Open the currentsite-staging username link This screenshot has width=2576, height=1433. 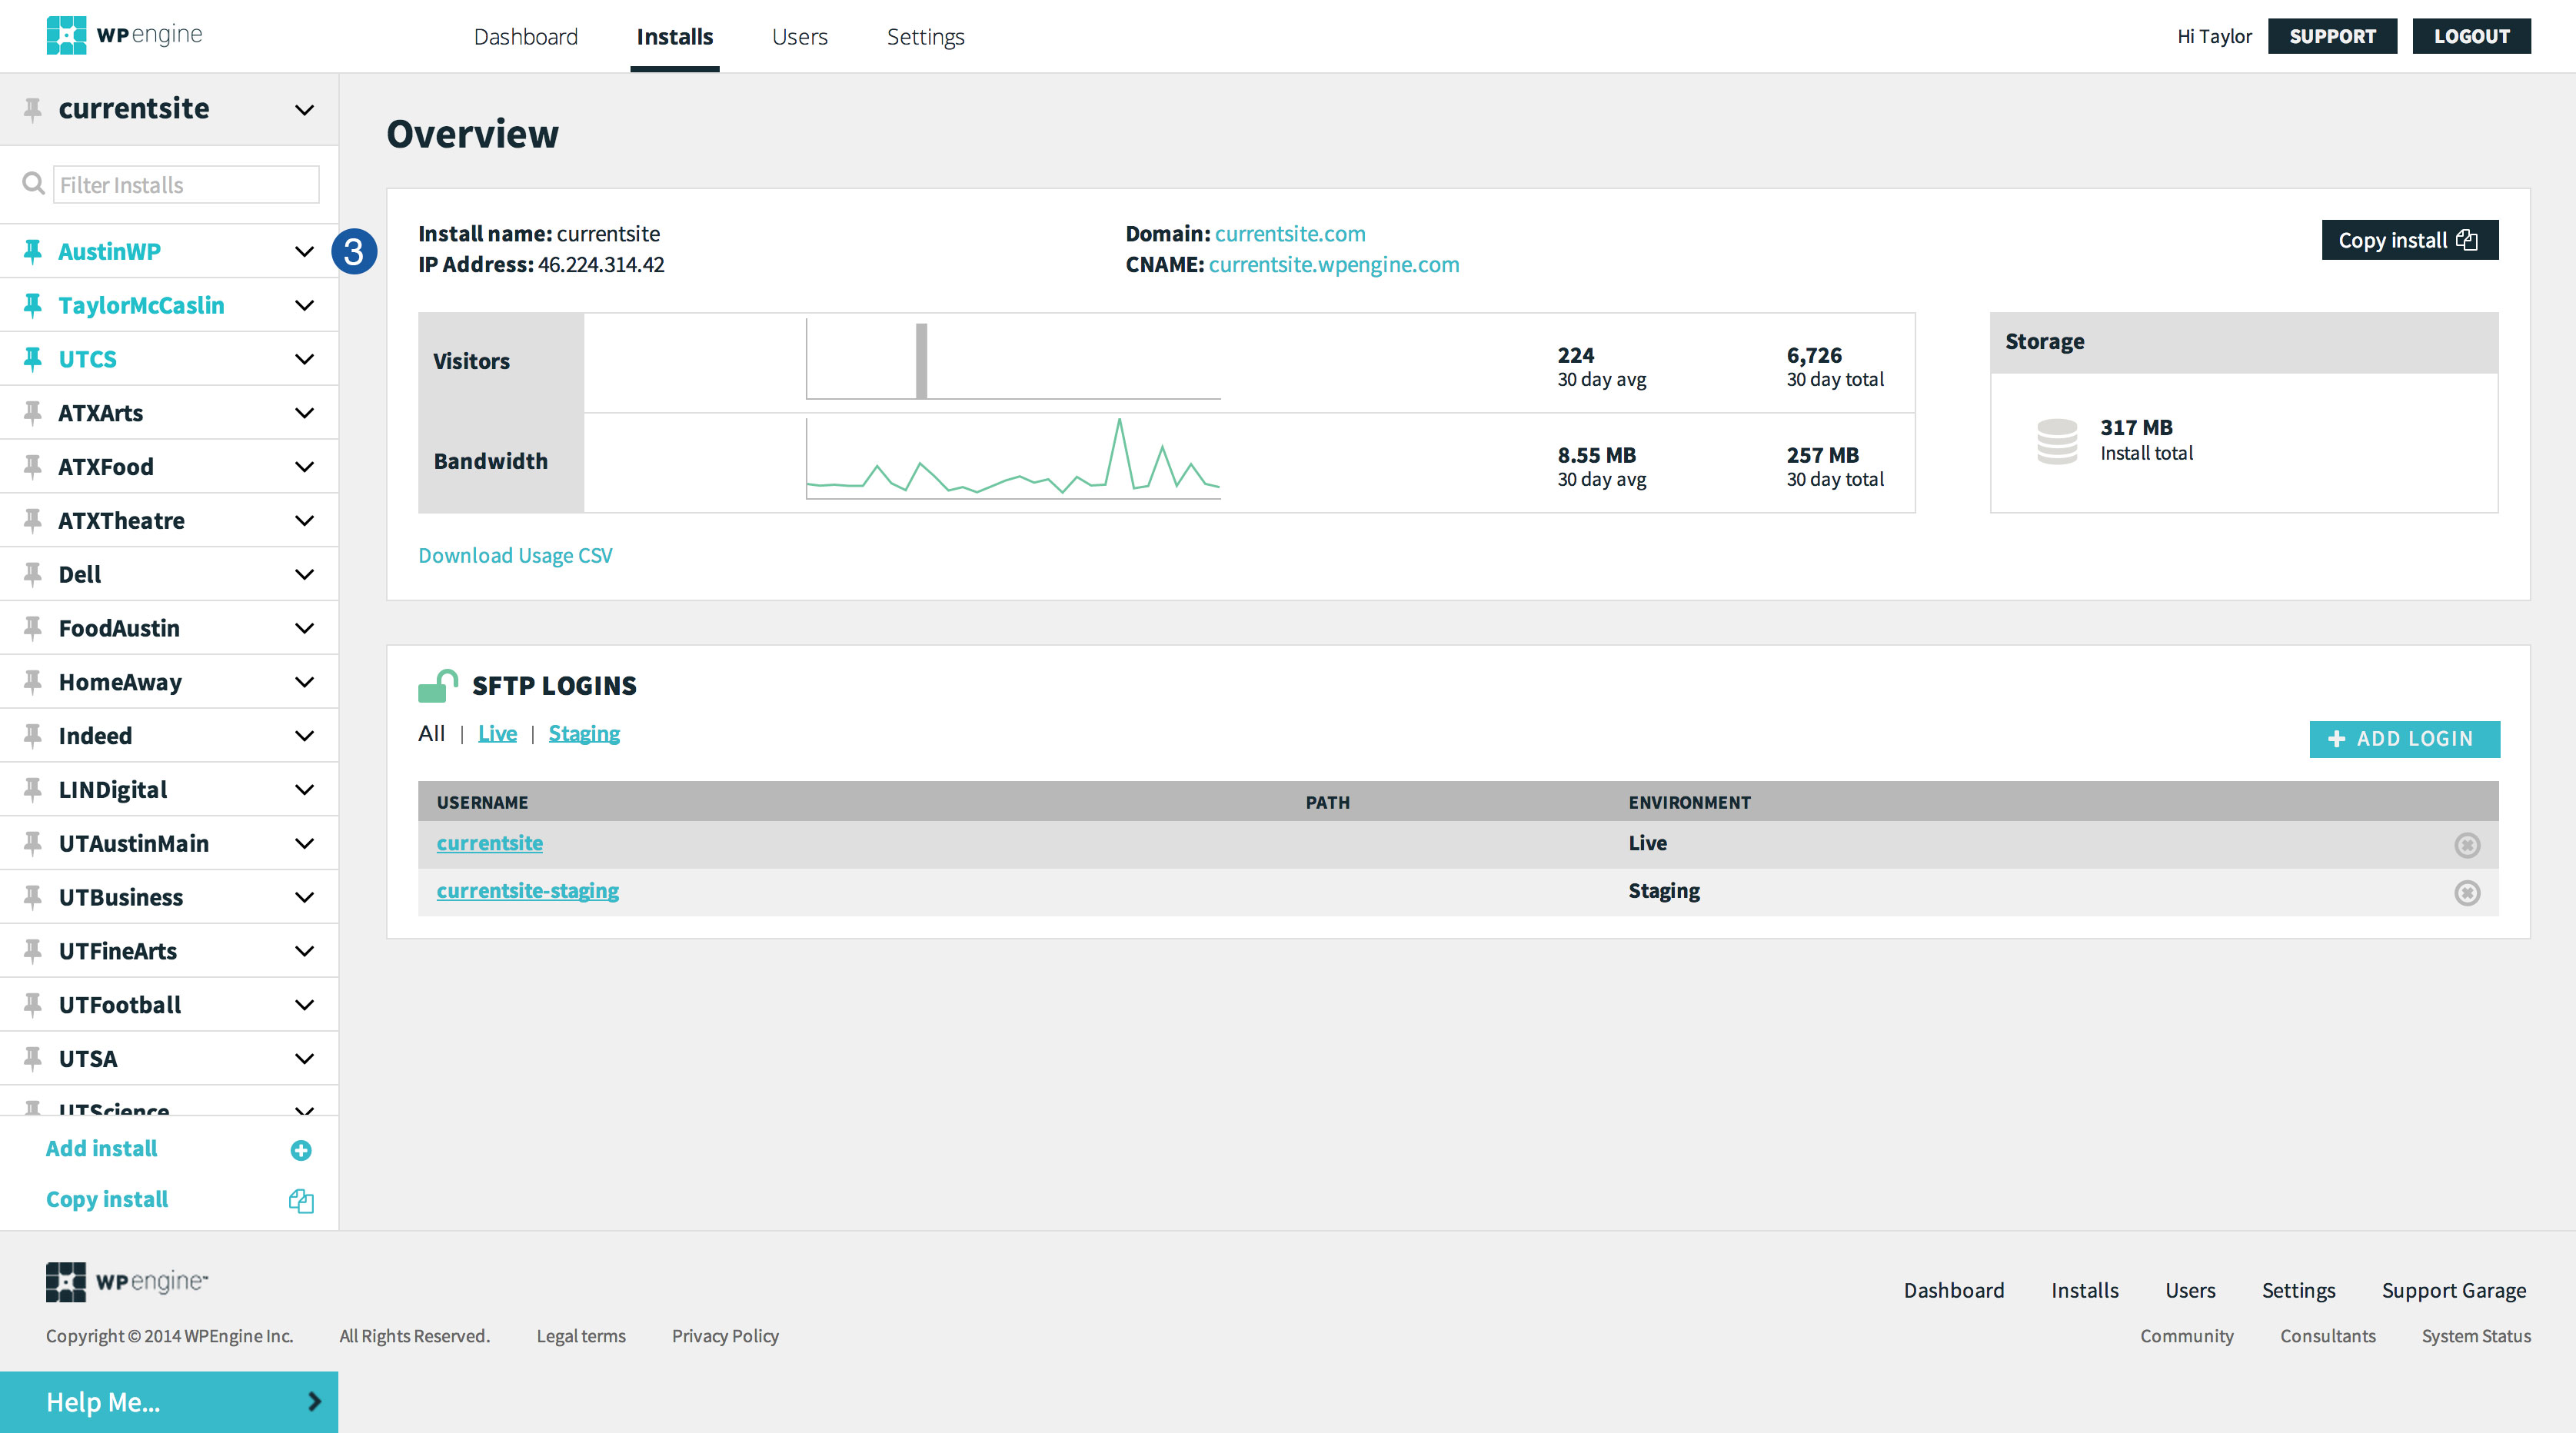[528, 890]
